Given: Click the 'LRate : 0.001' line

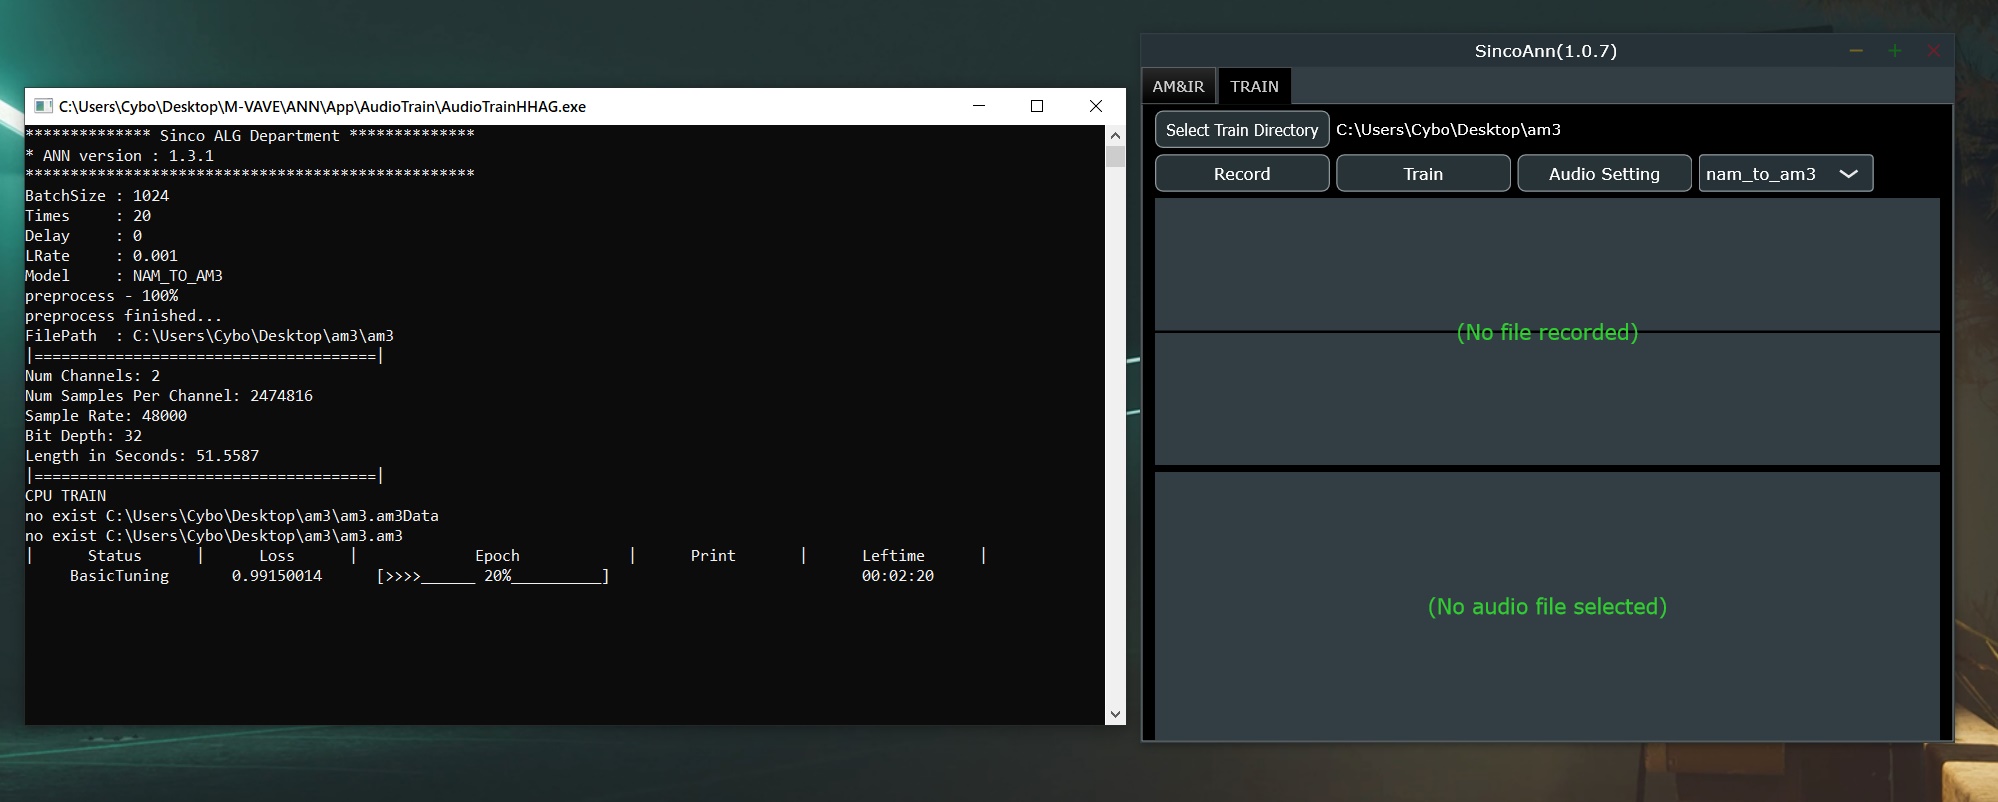Looking at the screenshot, I should 101,256.
